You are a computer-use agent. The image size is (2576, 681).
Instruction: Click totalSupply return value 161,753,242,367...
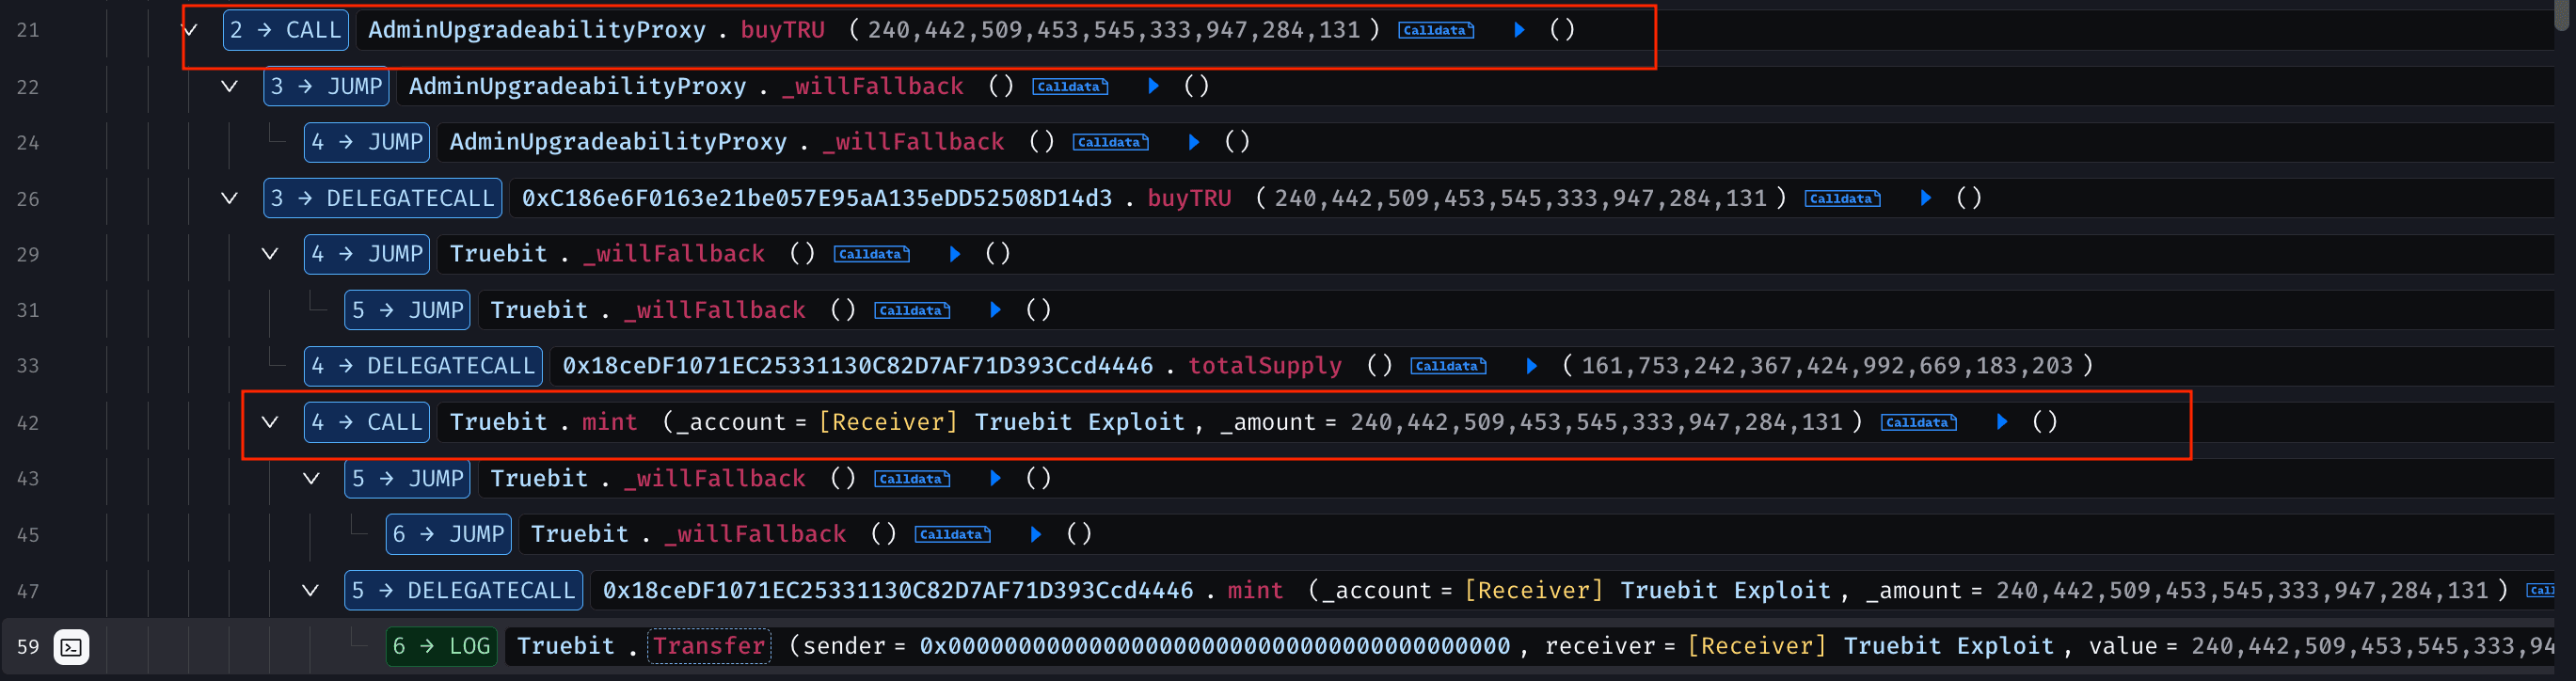(x=1827, y=366)
